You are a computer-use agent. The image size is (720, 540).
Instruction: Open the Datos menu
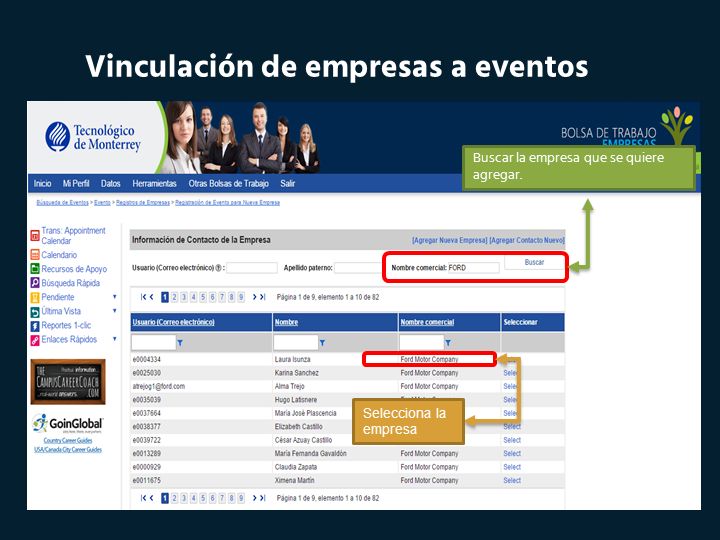coord(111,183)
